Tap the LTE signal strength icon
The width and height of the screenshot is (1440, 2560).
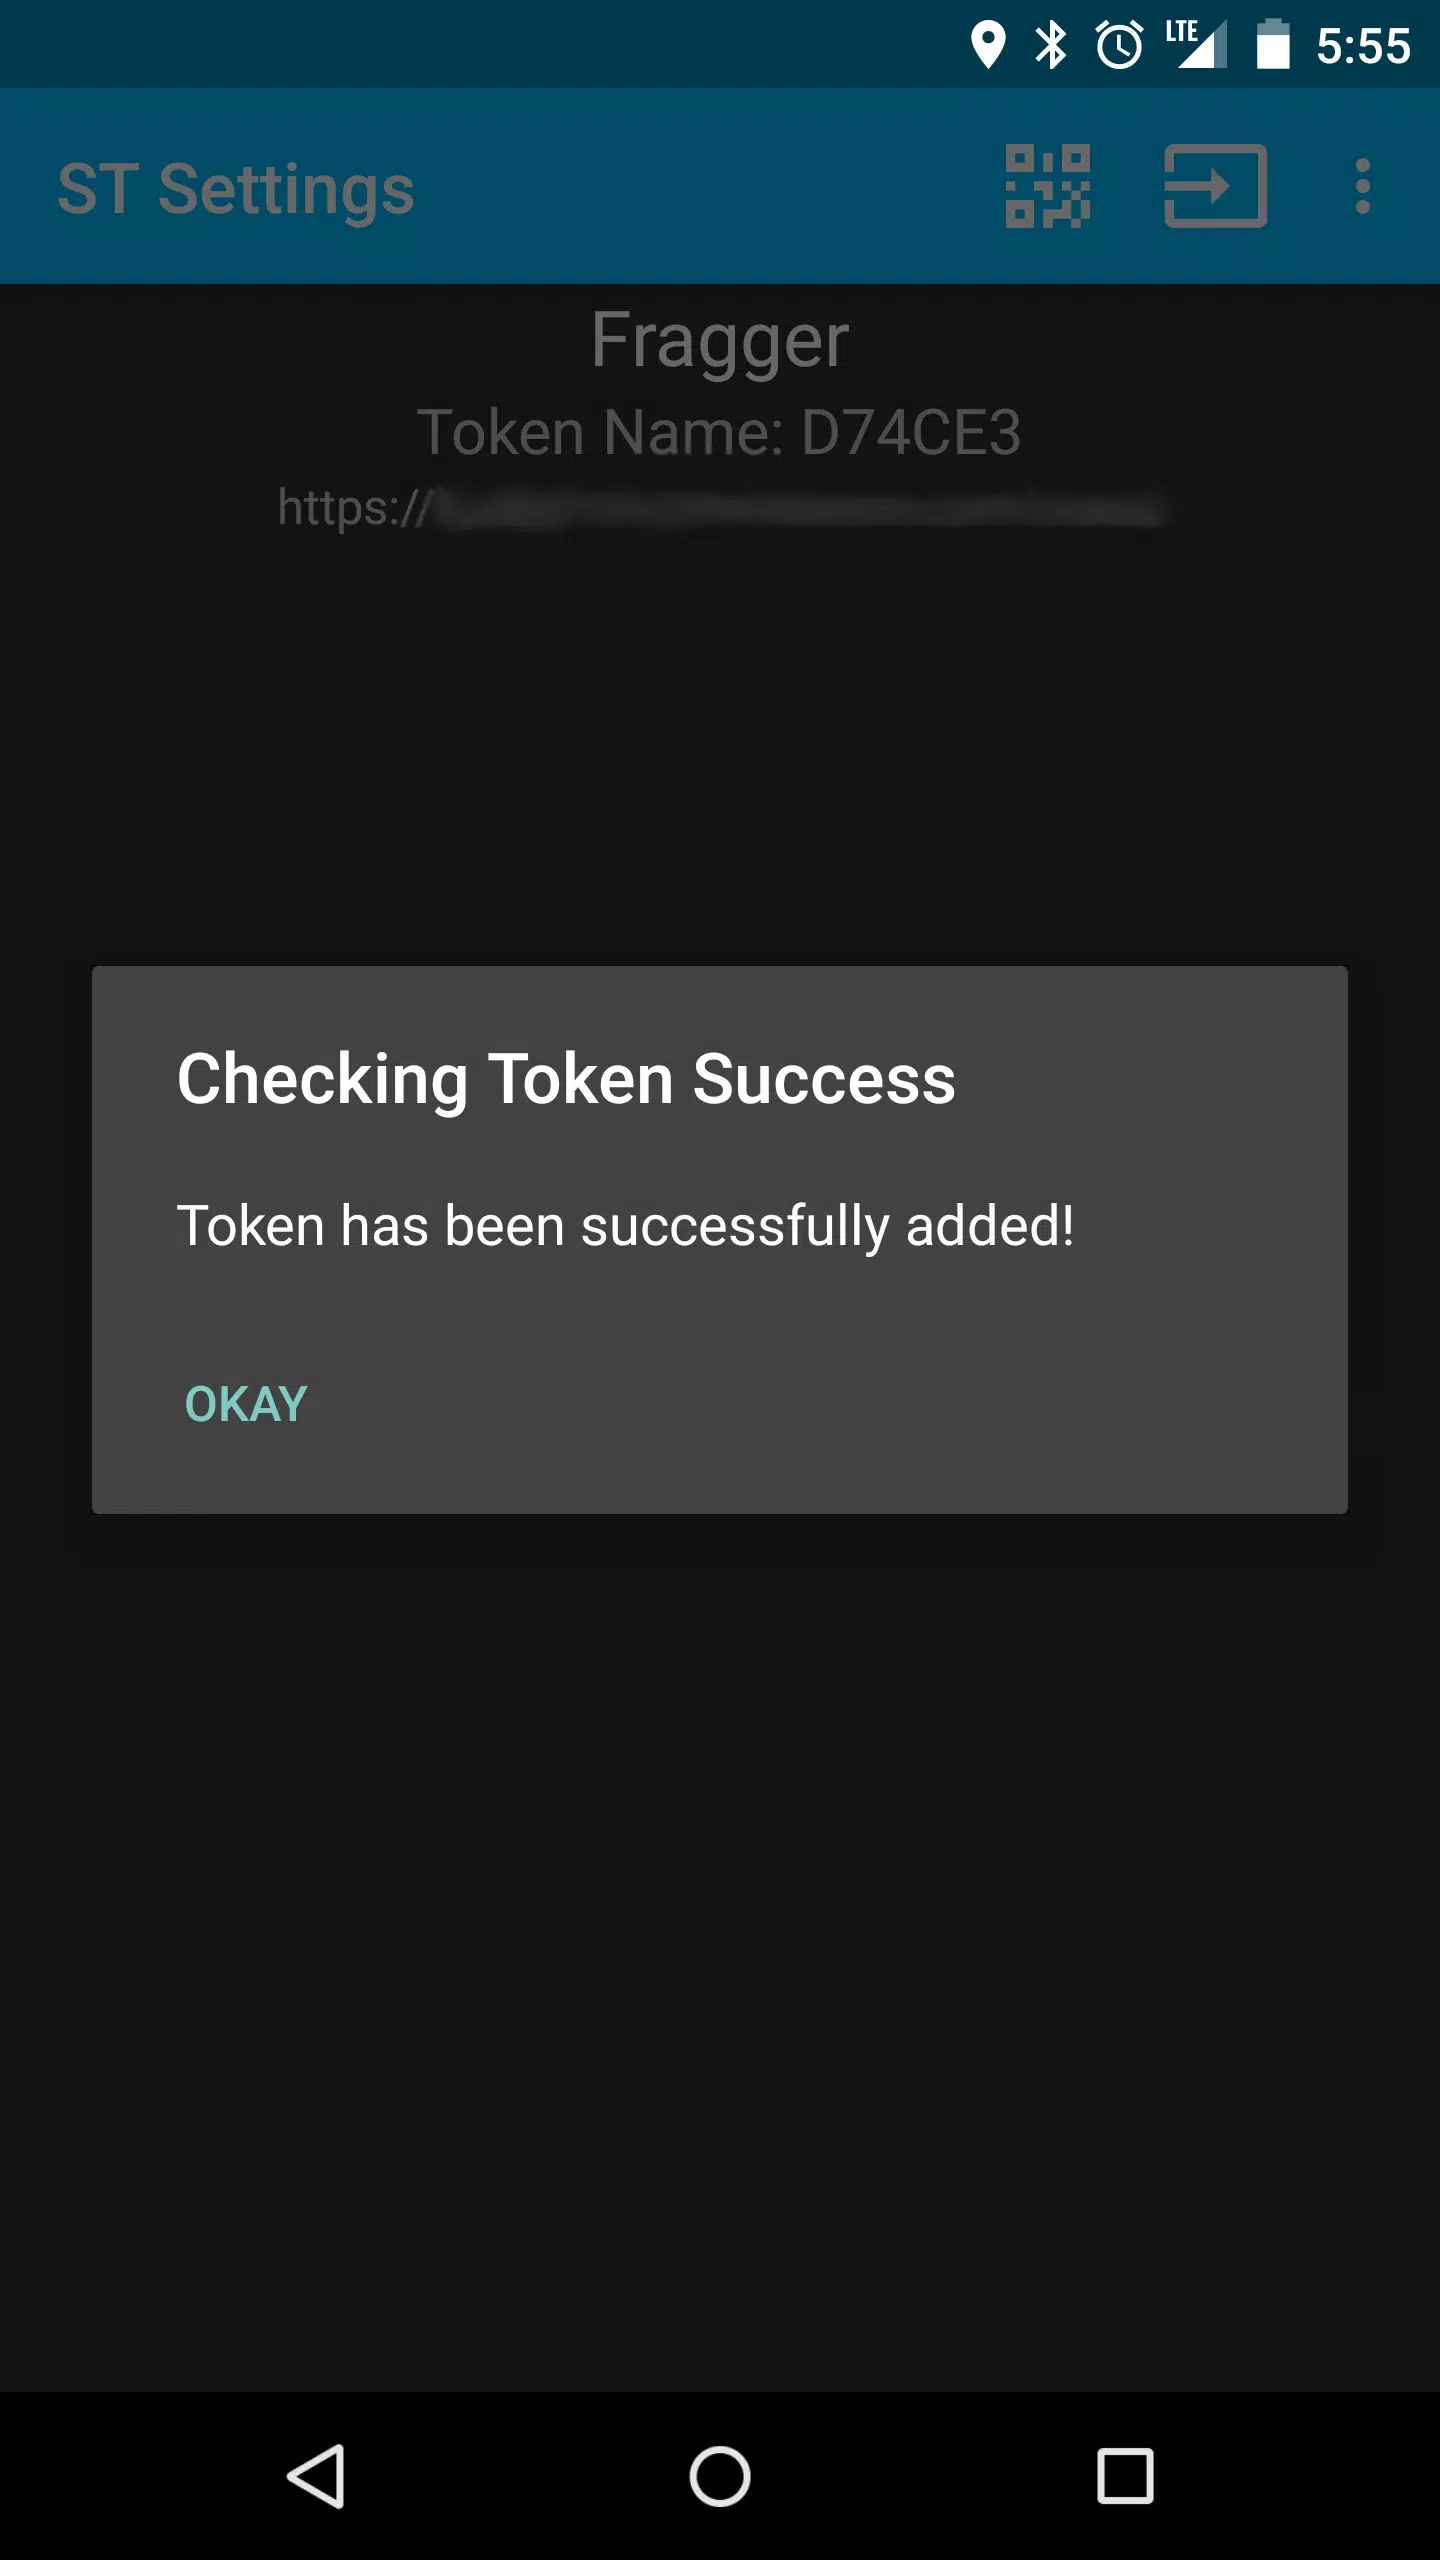[x=1196, y=45]
